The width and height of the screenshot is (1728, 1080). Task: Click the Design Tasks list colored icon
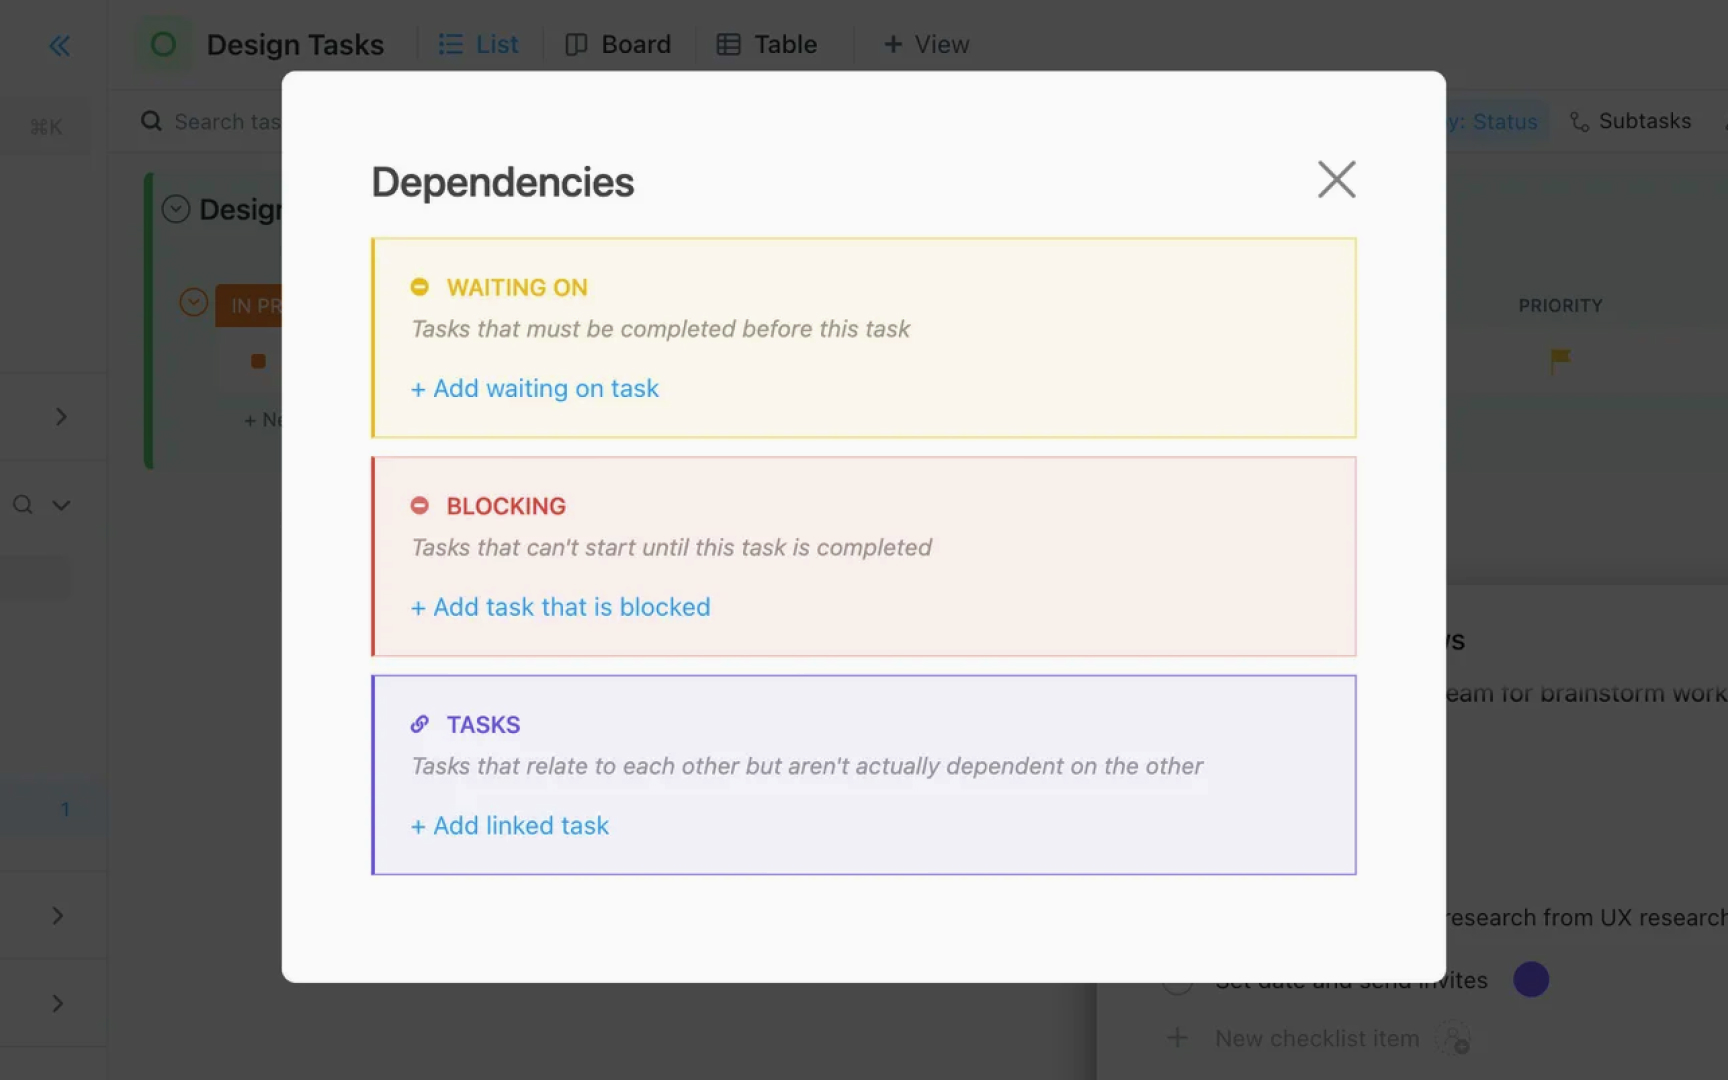(162, 44)
